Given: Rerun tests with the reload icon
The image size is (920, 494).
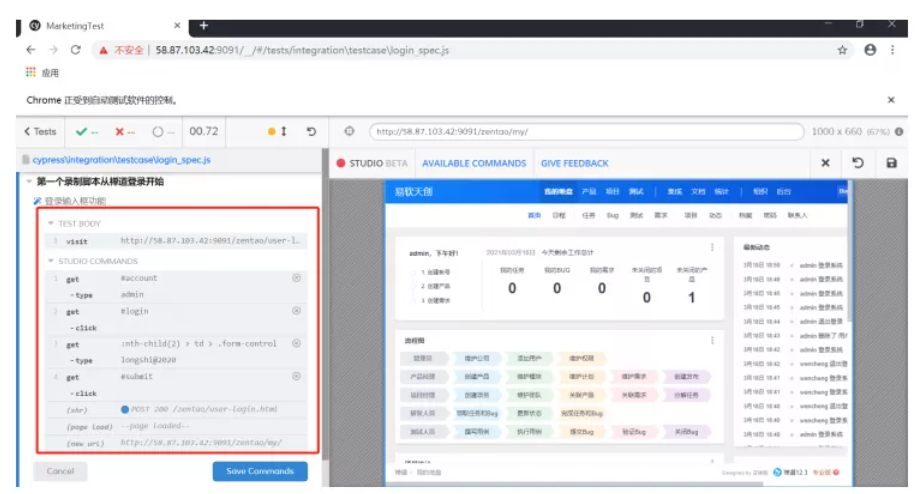Looking at the screenshot, I should point(311,131).
